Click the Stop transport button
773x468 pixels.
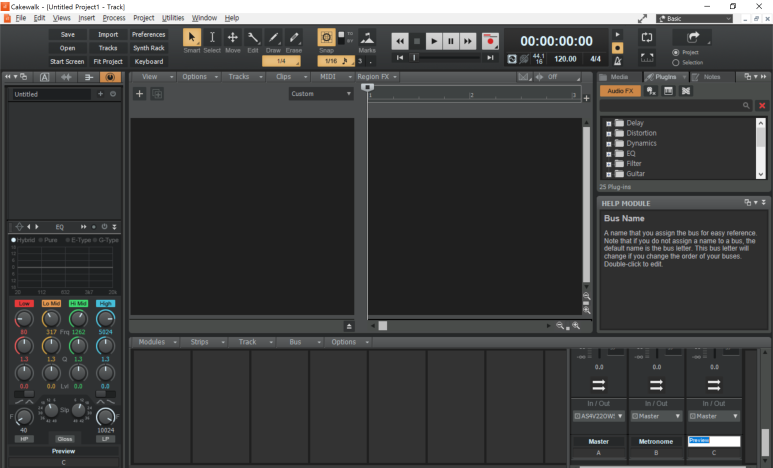417,41
